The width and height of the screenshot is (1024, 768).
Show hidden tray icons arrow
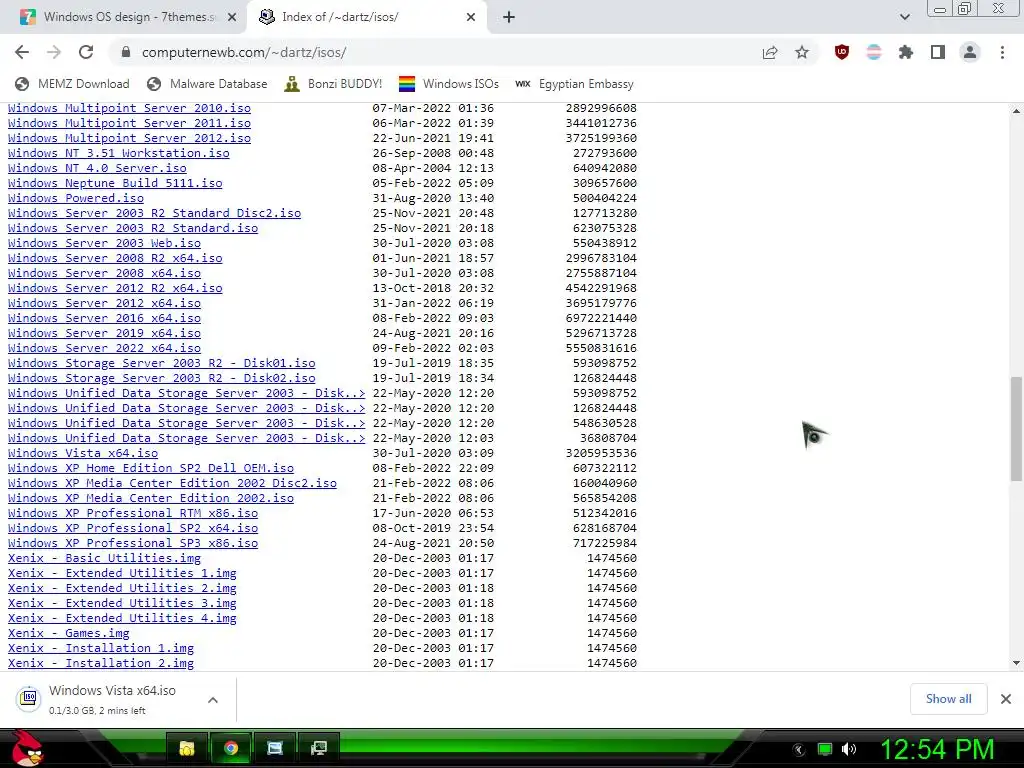[x=799, y=750]
